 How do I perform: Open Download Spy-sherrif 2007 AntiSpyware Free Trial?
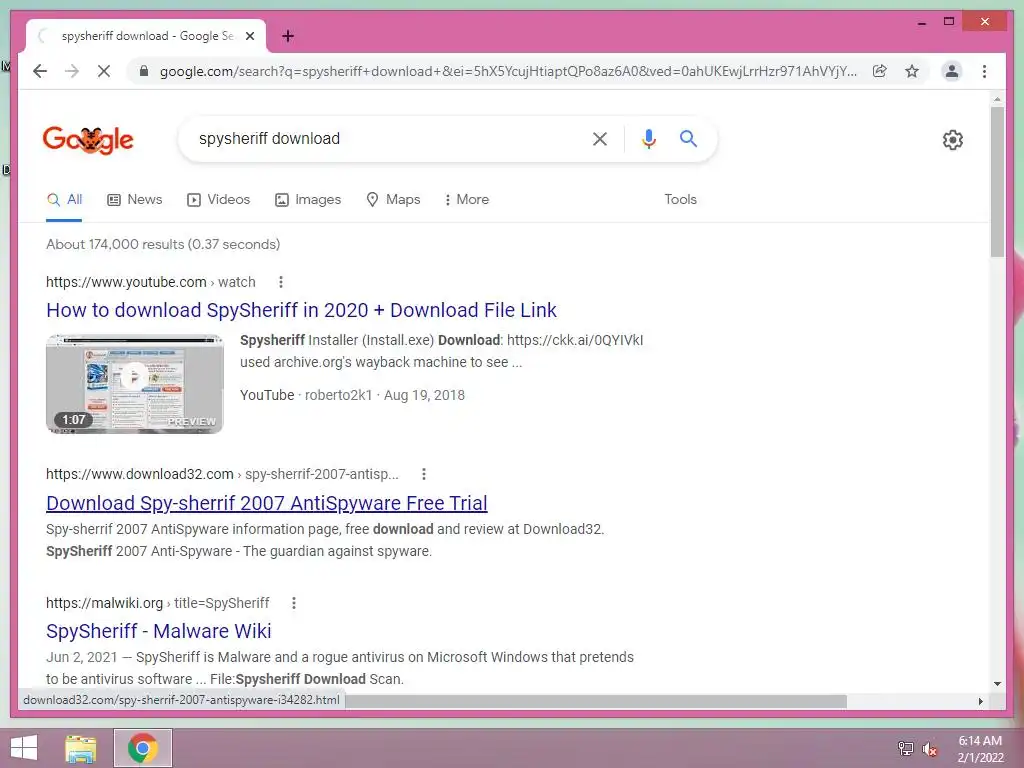click(x=266, y=504)
